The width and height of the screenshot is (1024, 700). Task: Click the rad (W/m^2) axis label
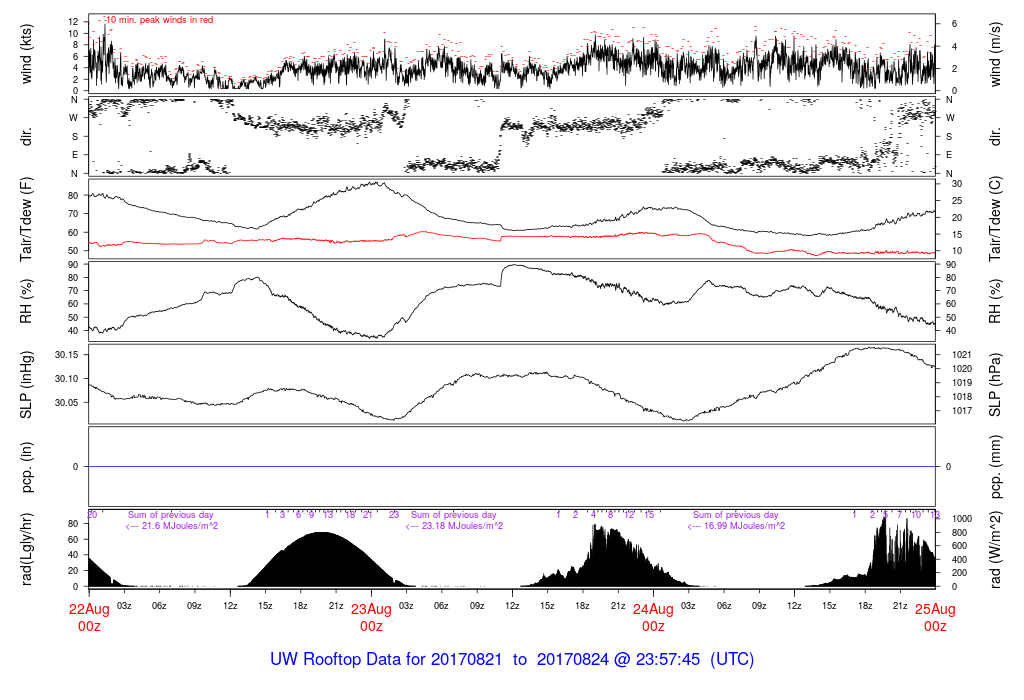point(996,548)
